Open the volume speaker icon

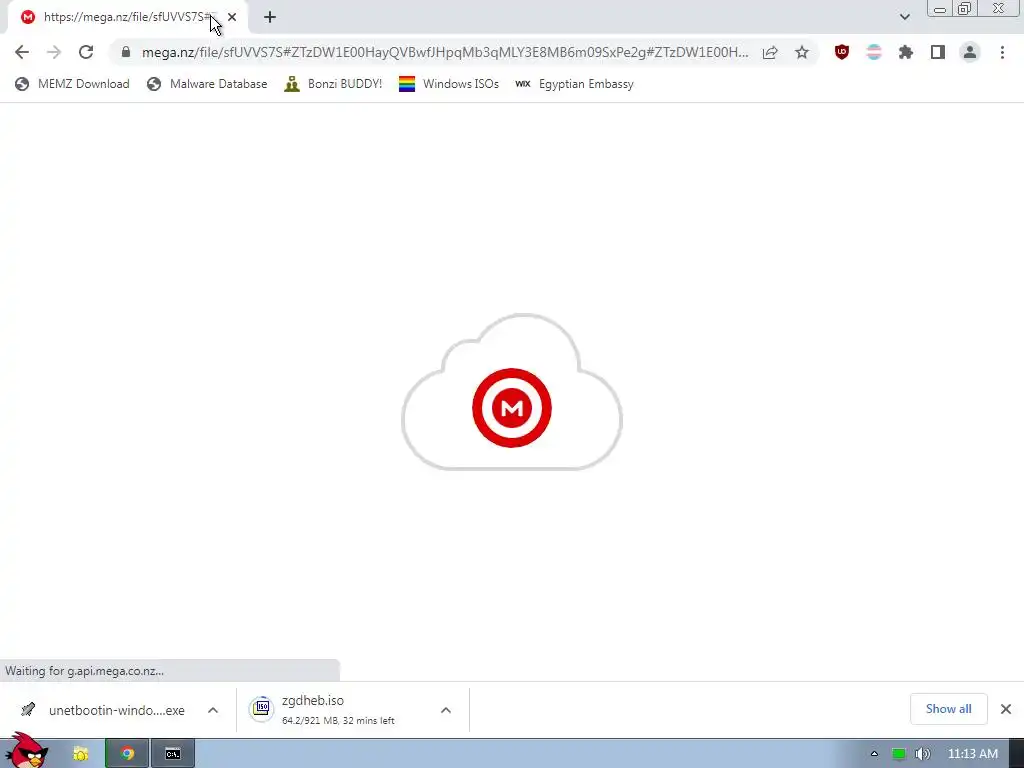tap(923, 754)
